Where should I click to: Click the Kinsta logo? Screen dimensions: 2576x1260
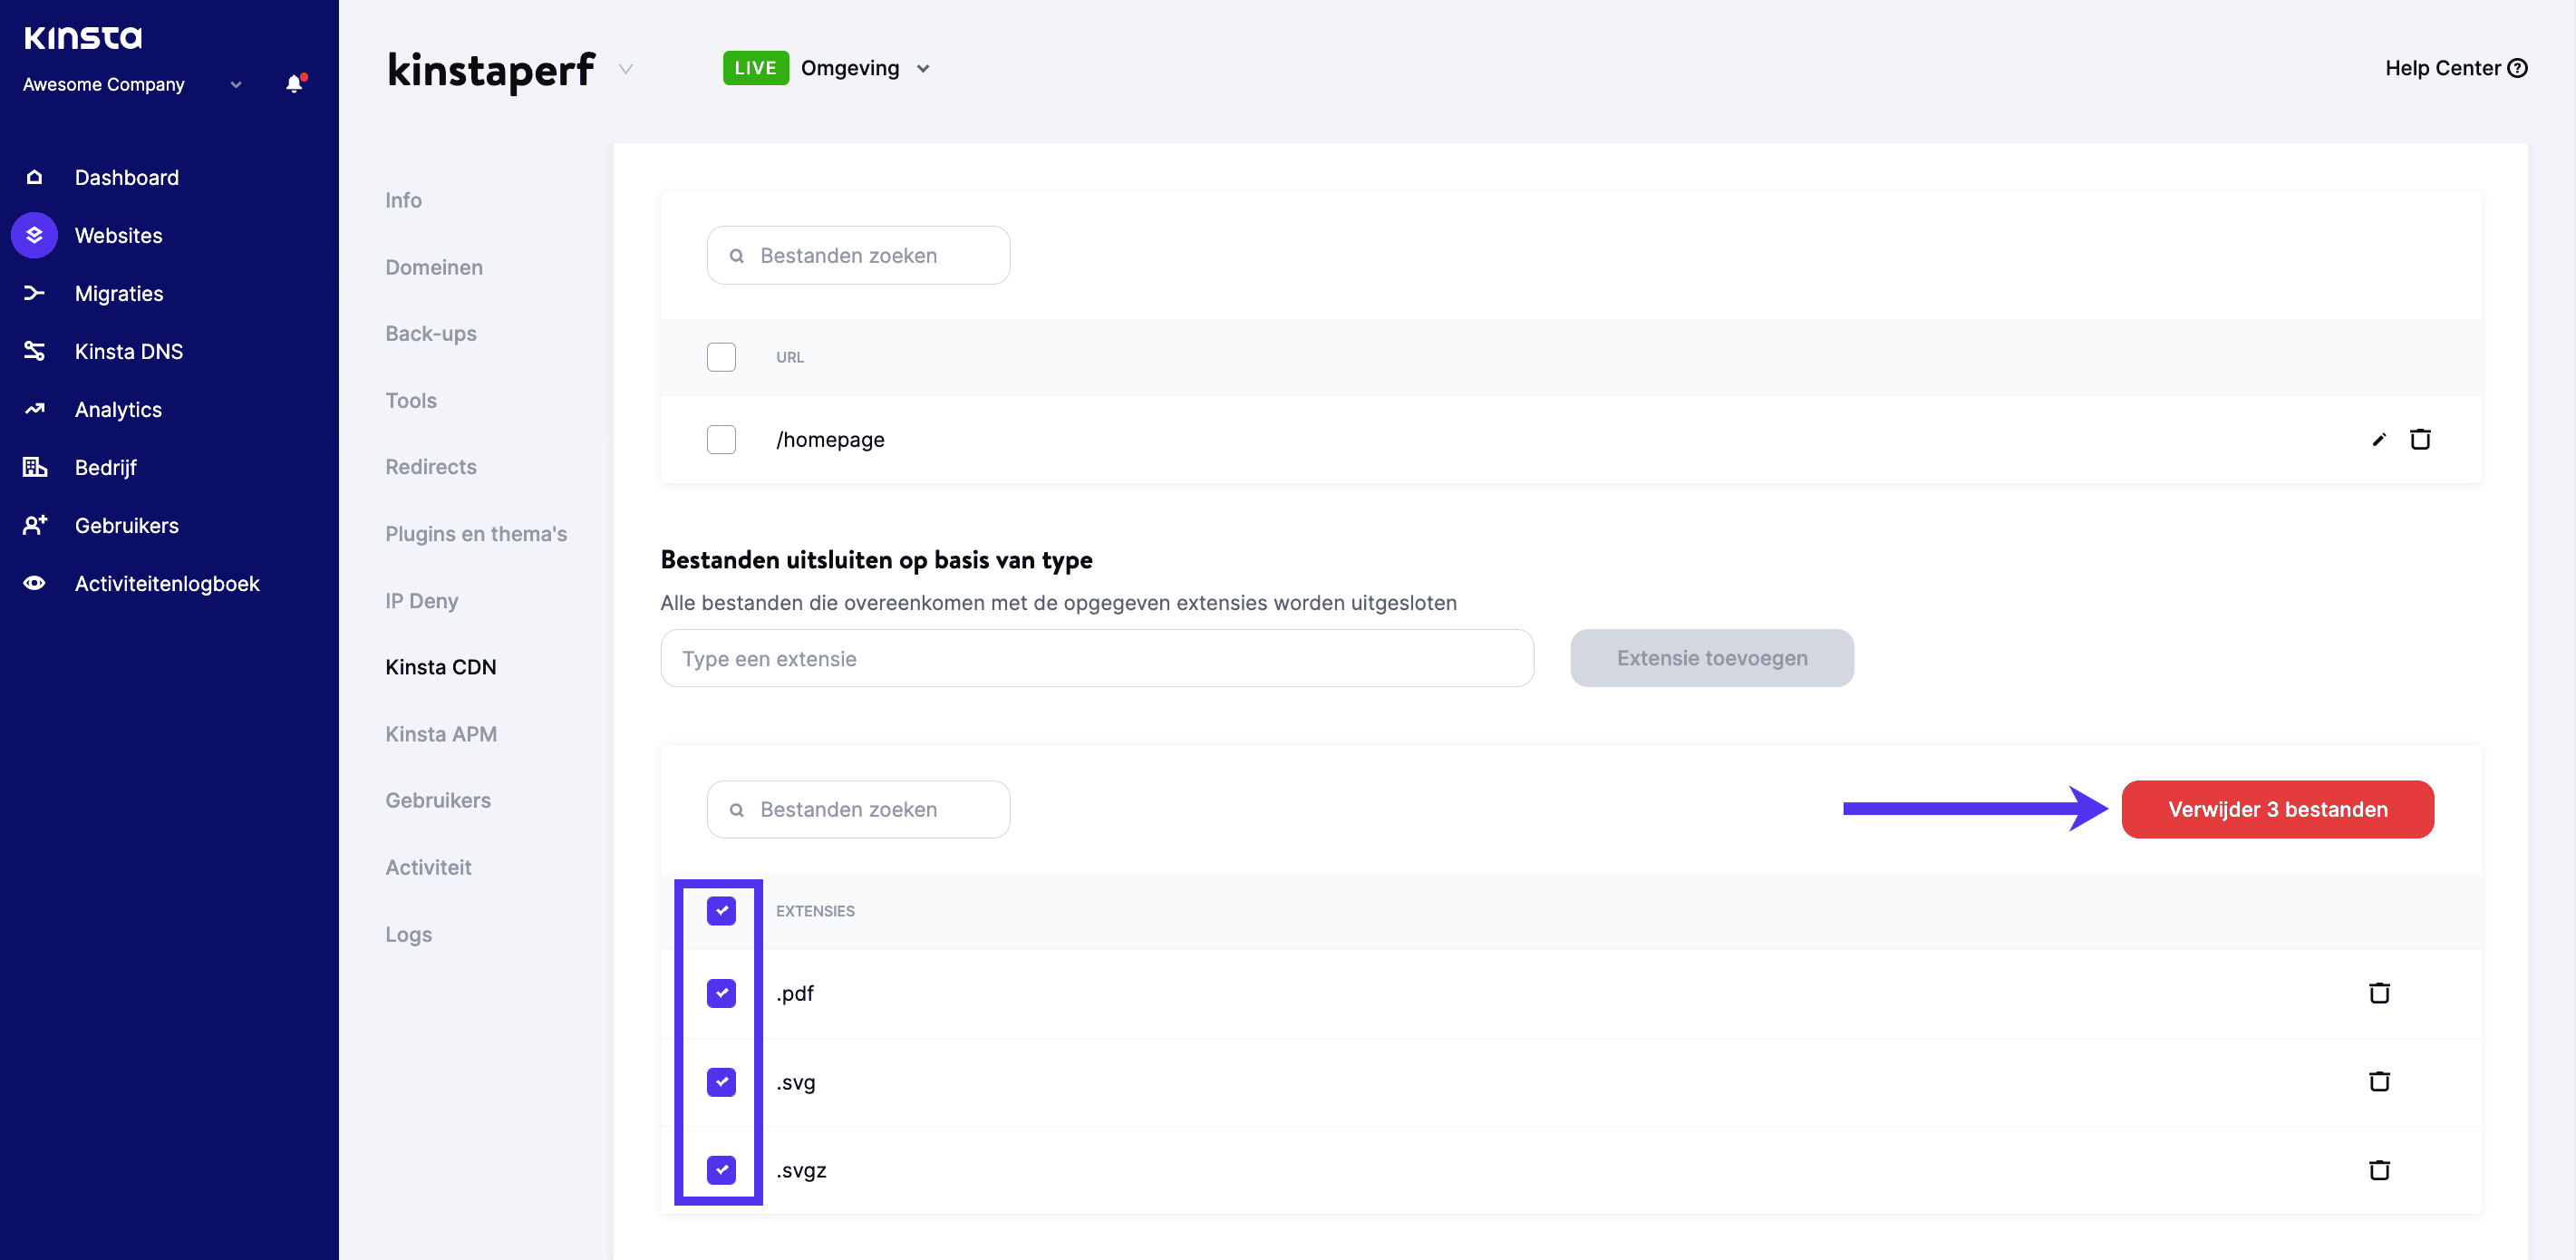[x=83, y=37]
